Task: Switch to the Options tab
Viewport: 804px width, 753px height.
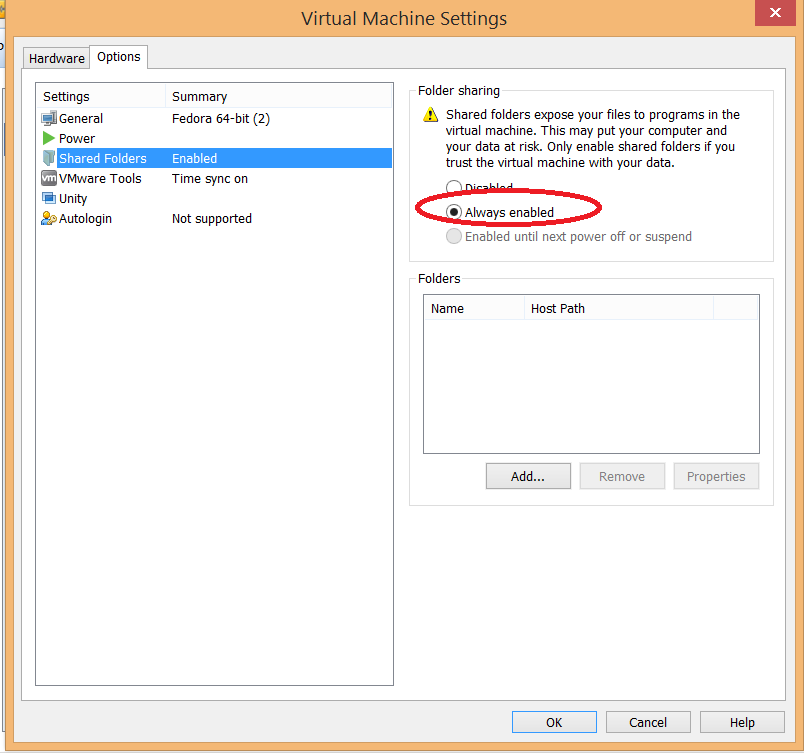Action: click(x=118, y=57)
